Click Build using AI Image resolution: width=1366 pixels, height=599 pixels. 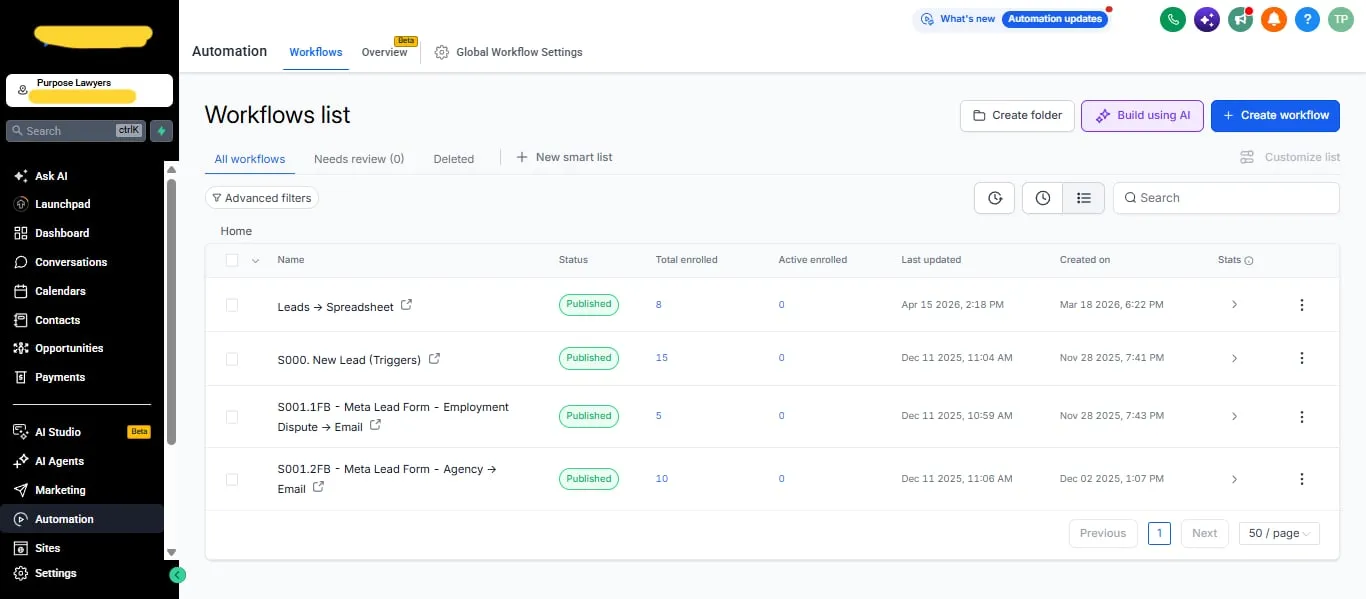click(1142, 116)
